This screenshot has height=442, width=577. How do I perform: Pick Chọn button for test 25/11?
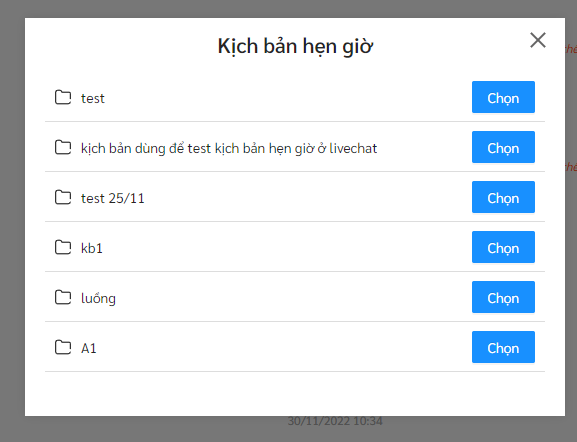point(503,197)
